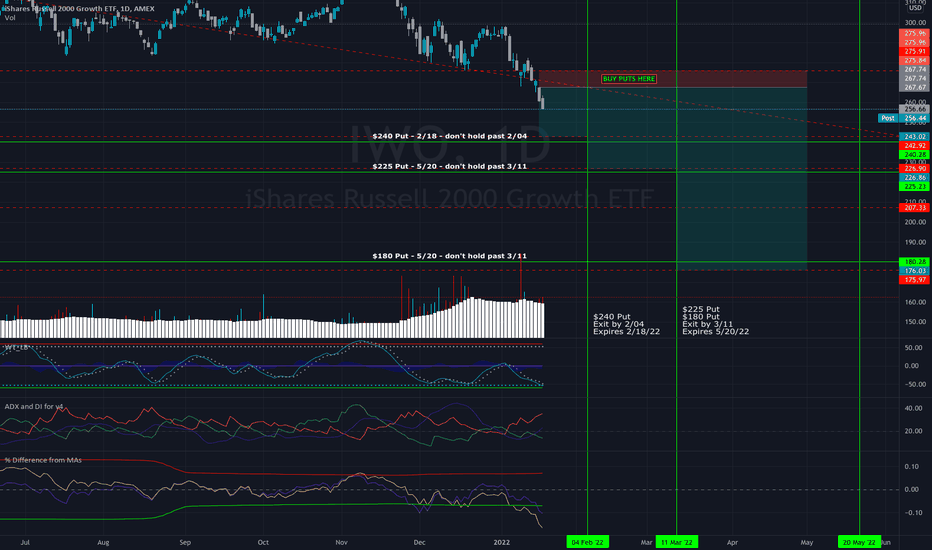Select the $240 Put 2/18 line label
932x550 pixels.
point(449,136)
